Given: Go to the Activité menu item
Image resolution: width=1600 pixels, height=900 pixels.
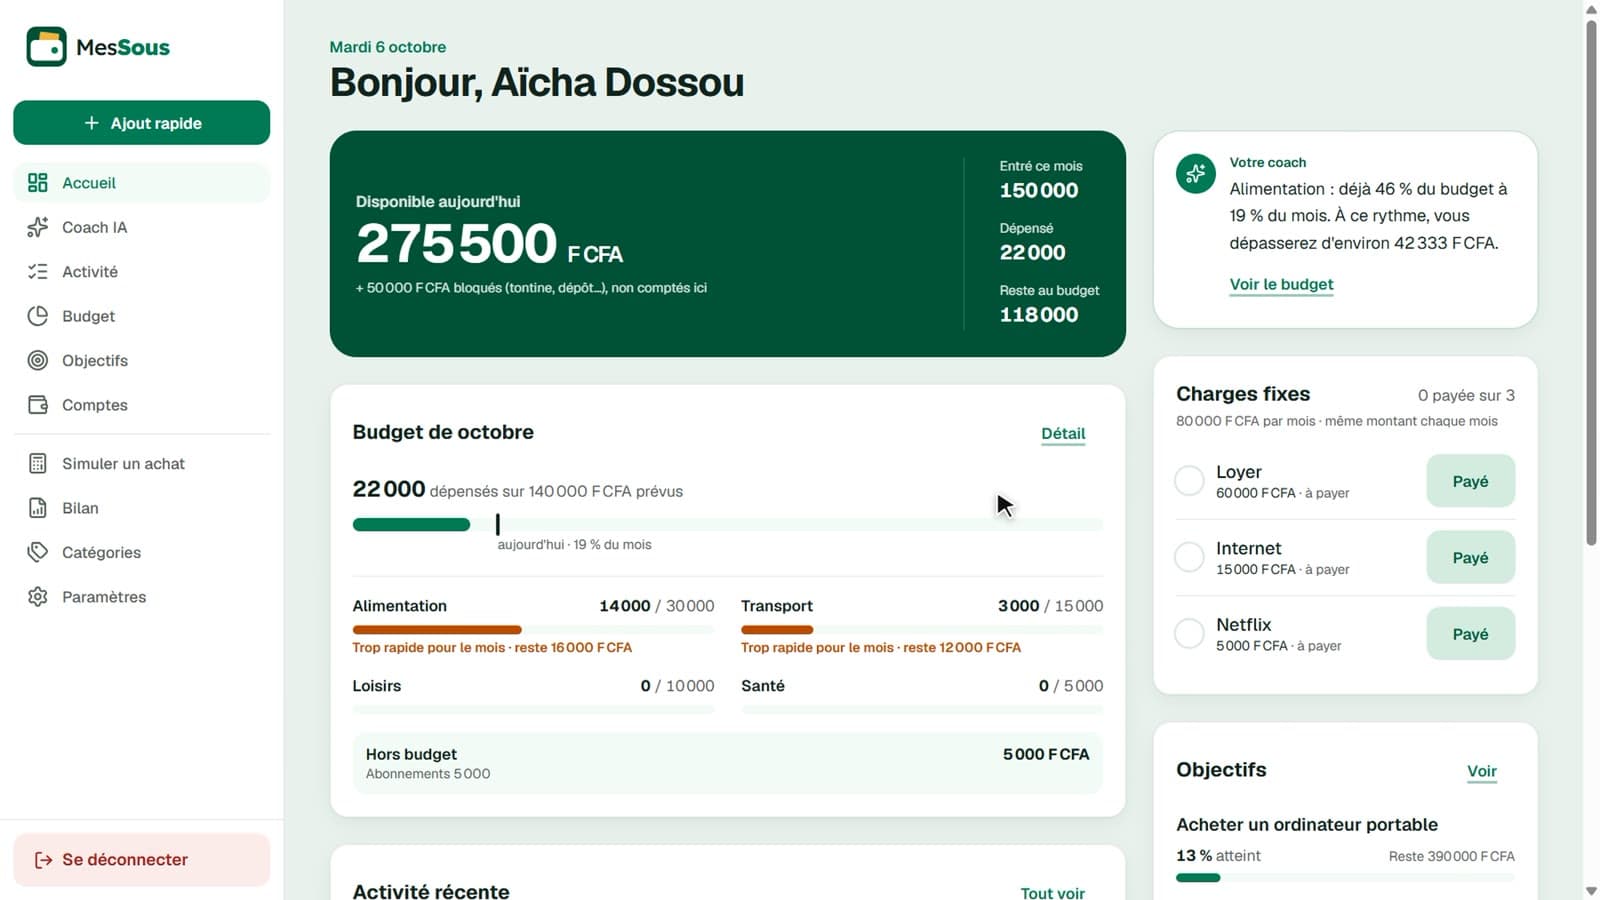Looking at the screenshot, I should click(142, 272).
